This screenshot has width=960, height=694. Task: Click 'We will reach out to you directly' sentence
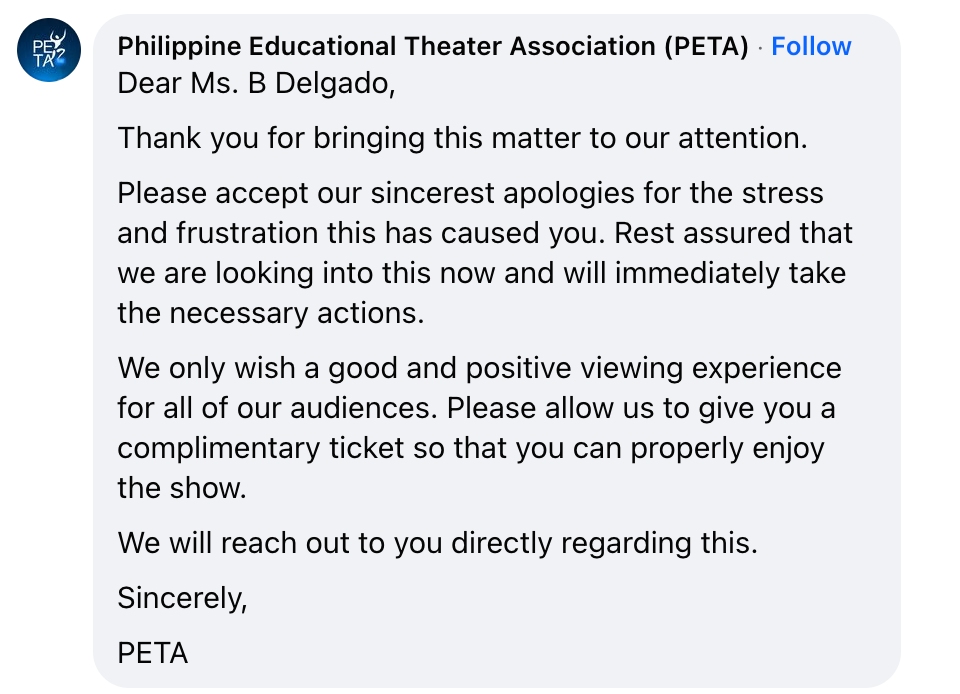437,543
